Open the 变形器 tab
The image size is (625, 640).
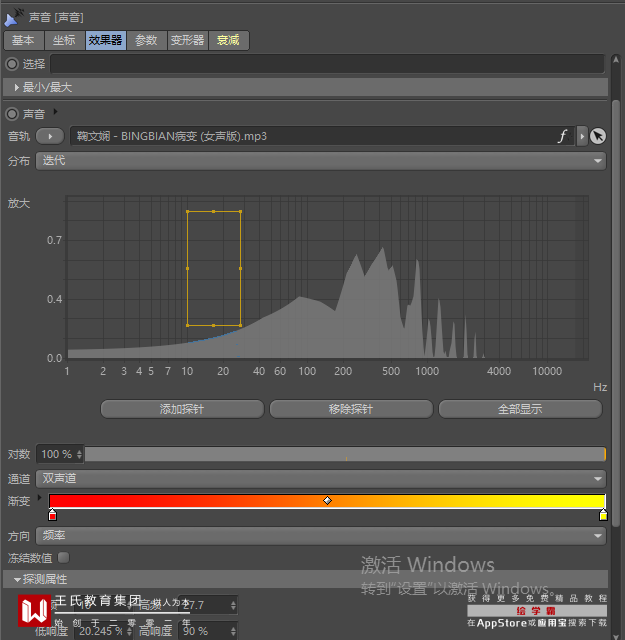[188, 40]
